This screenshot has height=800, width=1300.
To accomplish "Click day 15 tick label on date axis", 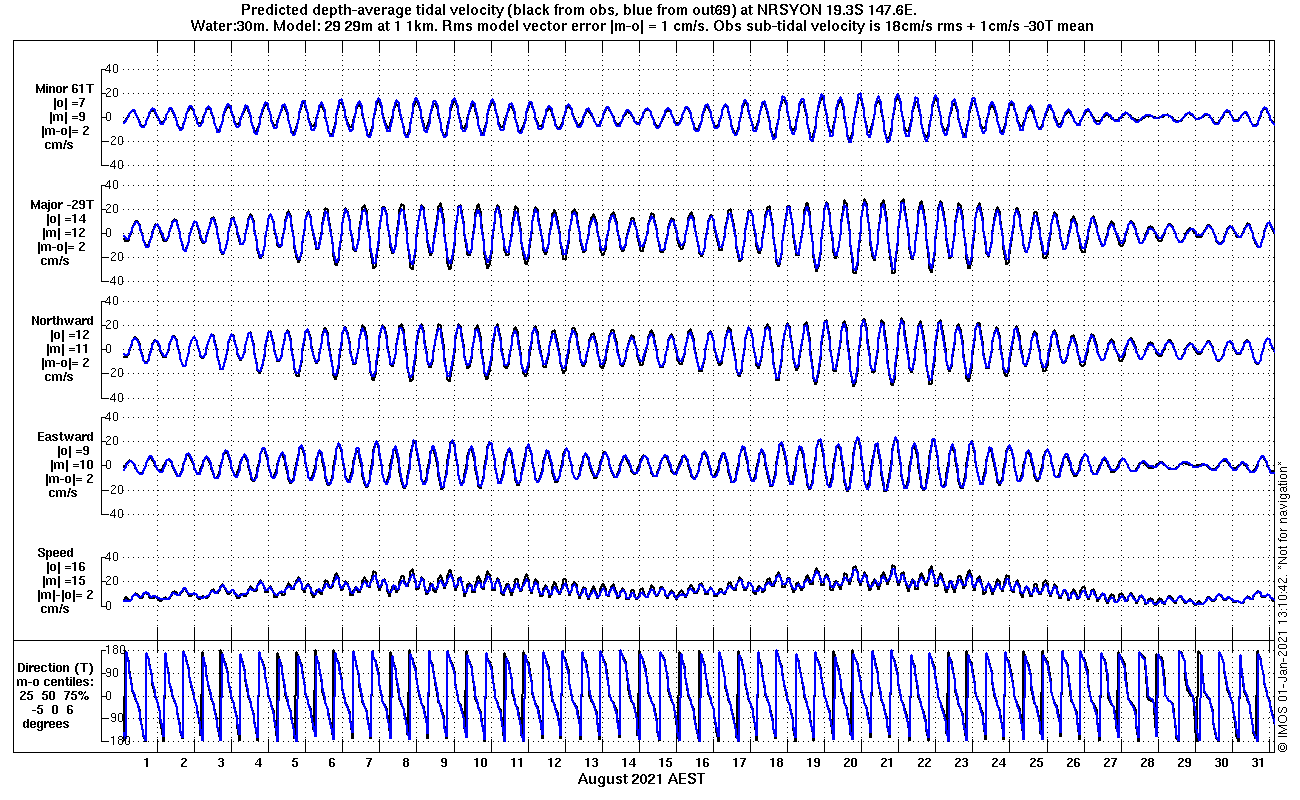I will 665,762.
